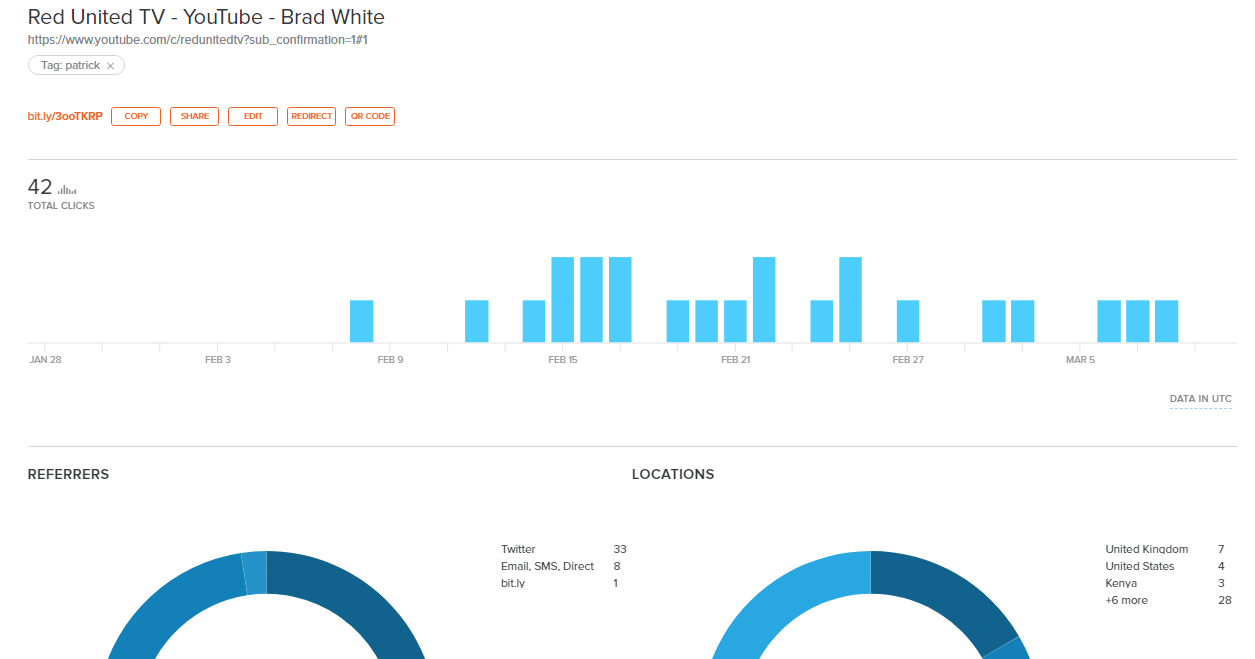Click the DATA IN UTC link

click(x=1201, y=399)
